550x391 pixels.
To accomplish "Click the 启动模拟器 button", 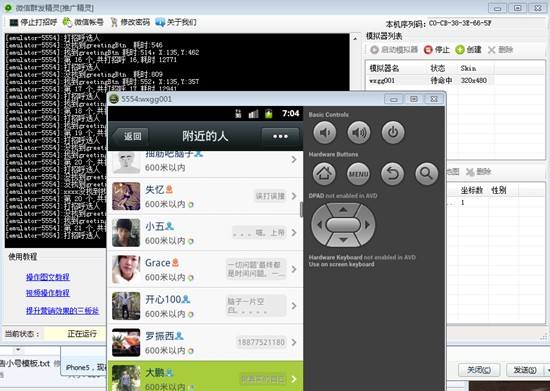I will point(394,50).
